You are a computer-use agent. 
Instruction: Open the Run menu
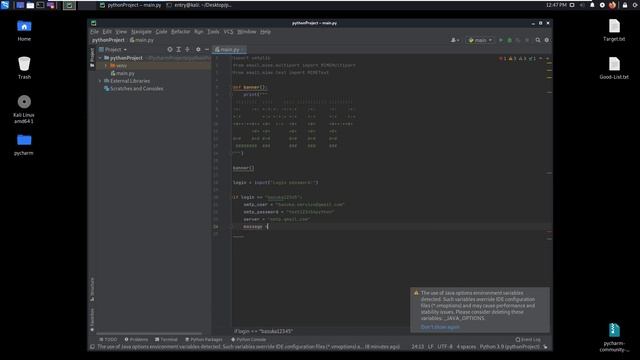pos(199,31)
